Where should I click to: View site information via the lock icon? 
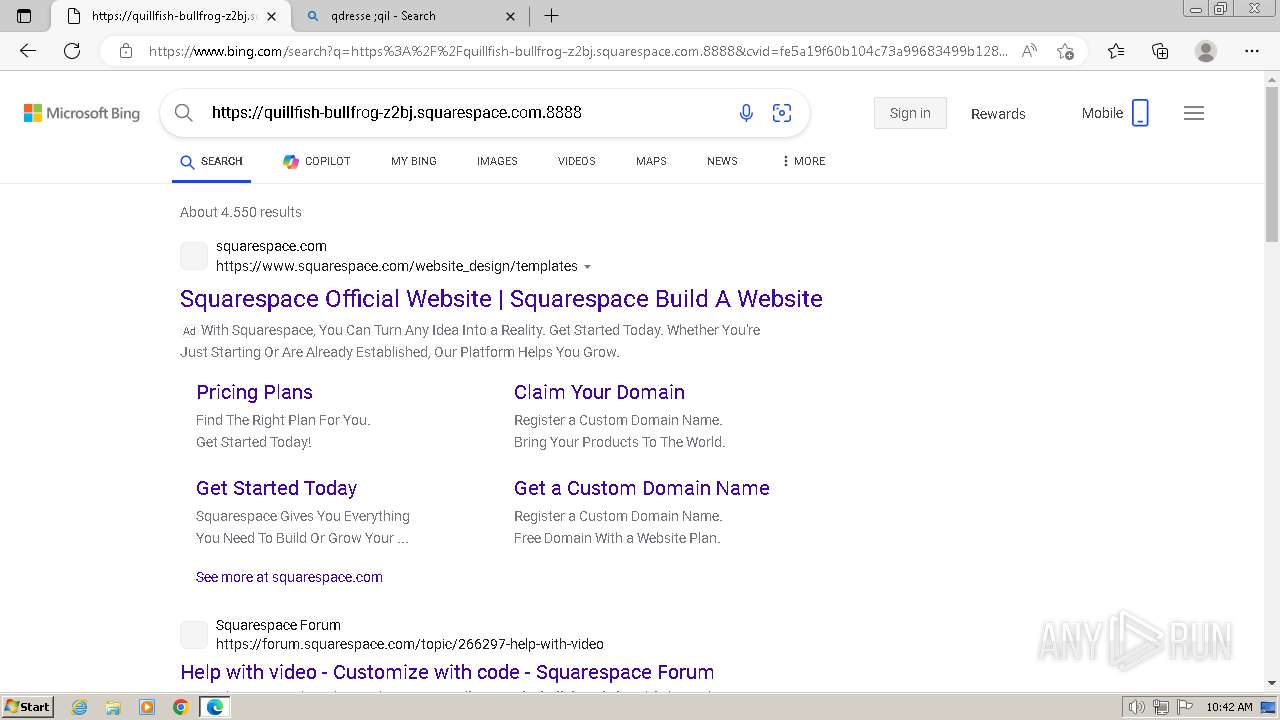tap(125, 51)
